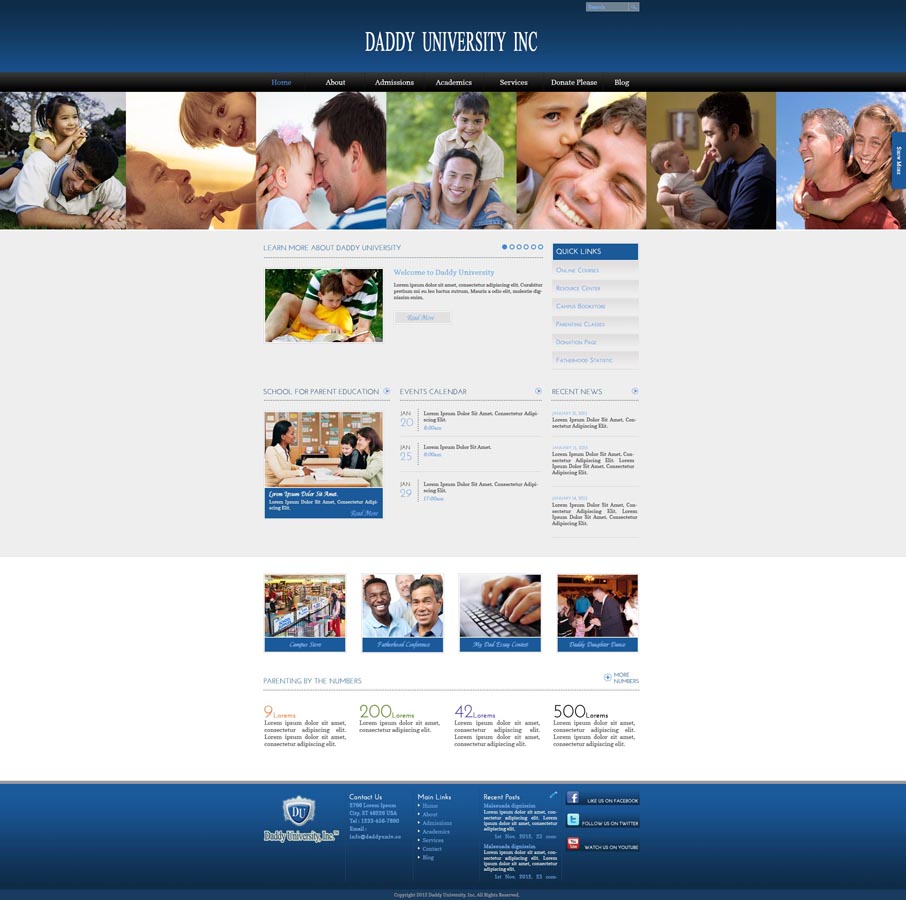The width and height of the screenshot is (906, 900).
Task: Click the Follow Us On Twitter icon
Action: point(572,818)
